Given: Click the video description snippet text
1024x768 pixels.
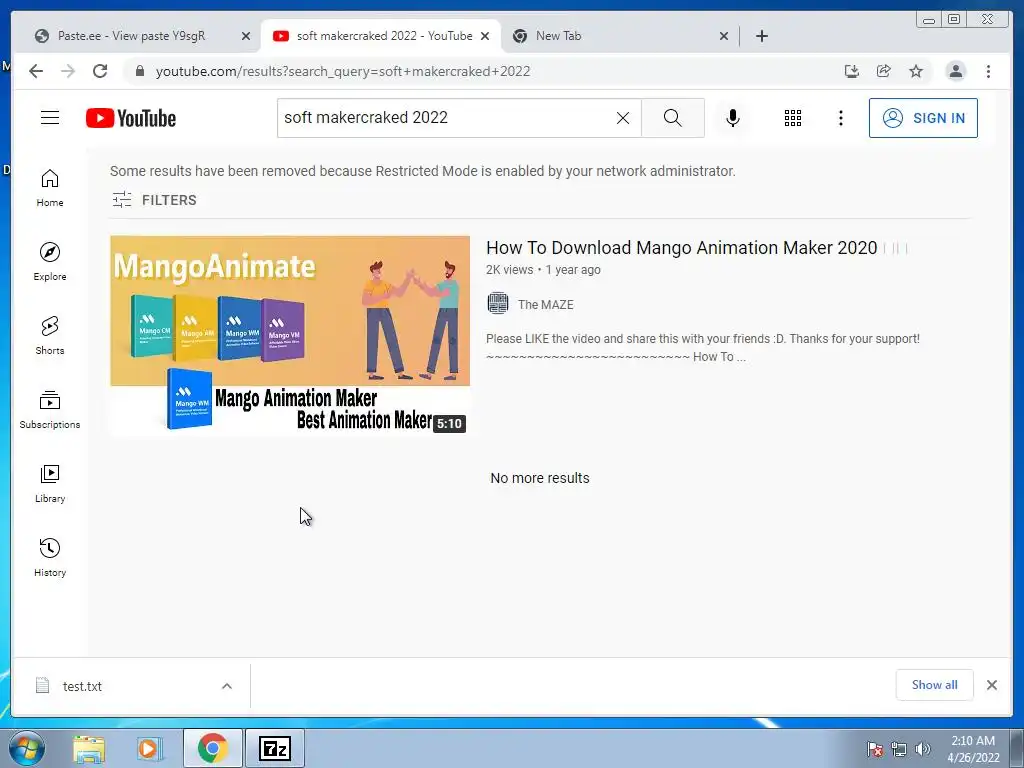Looking at the screenshot, I should [x=703, y=347].
